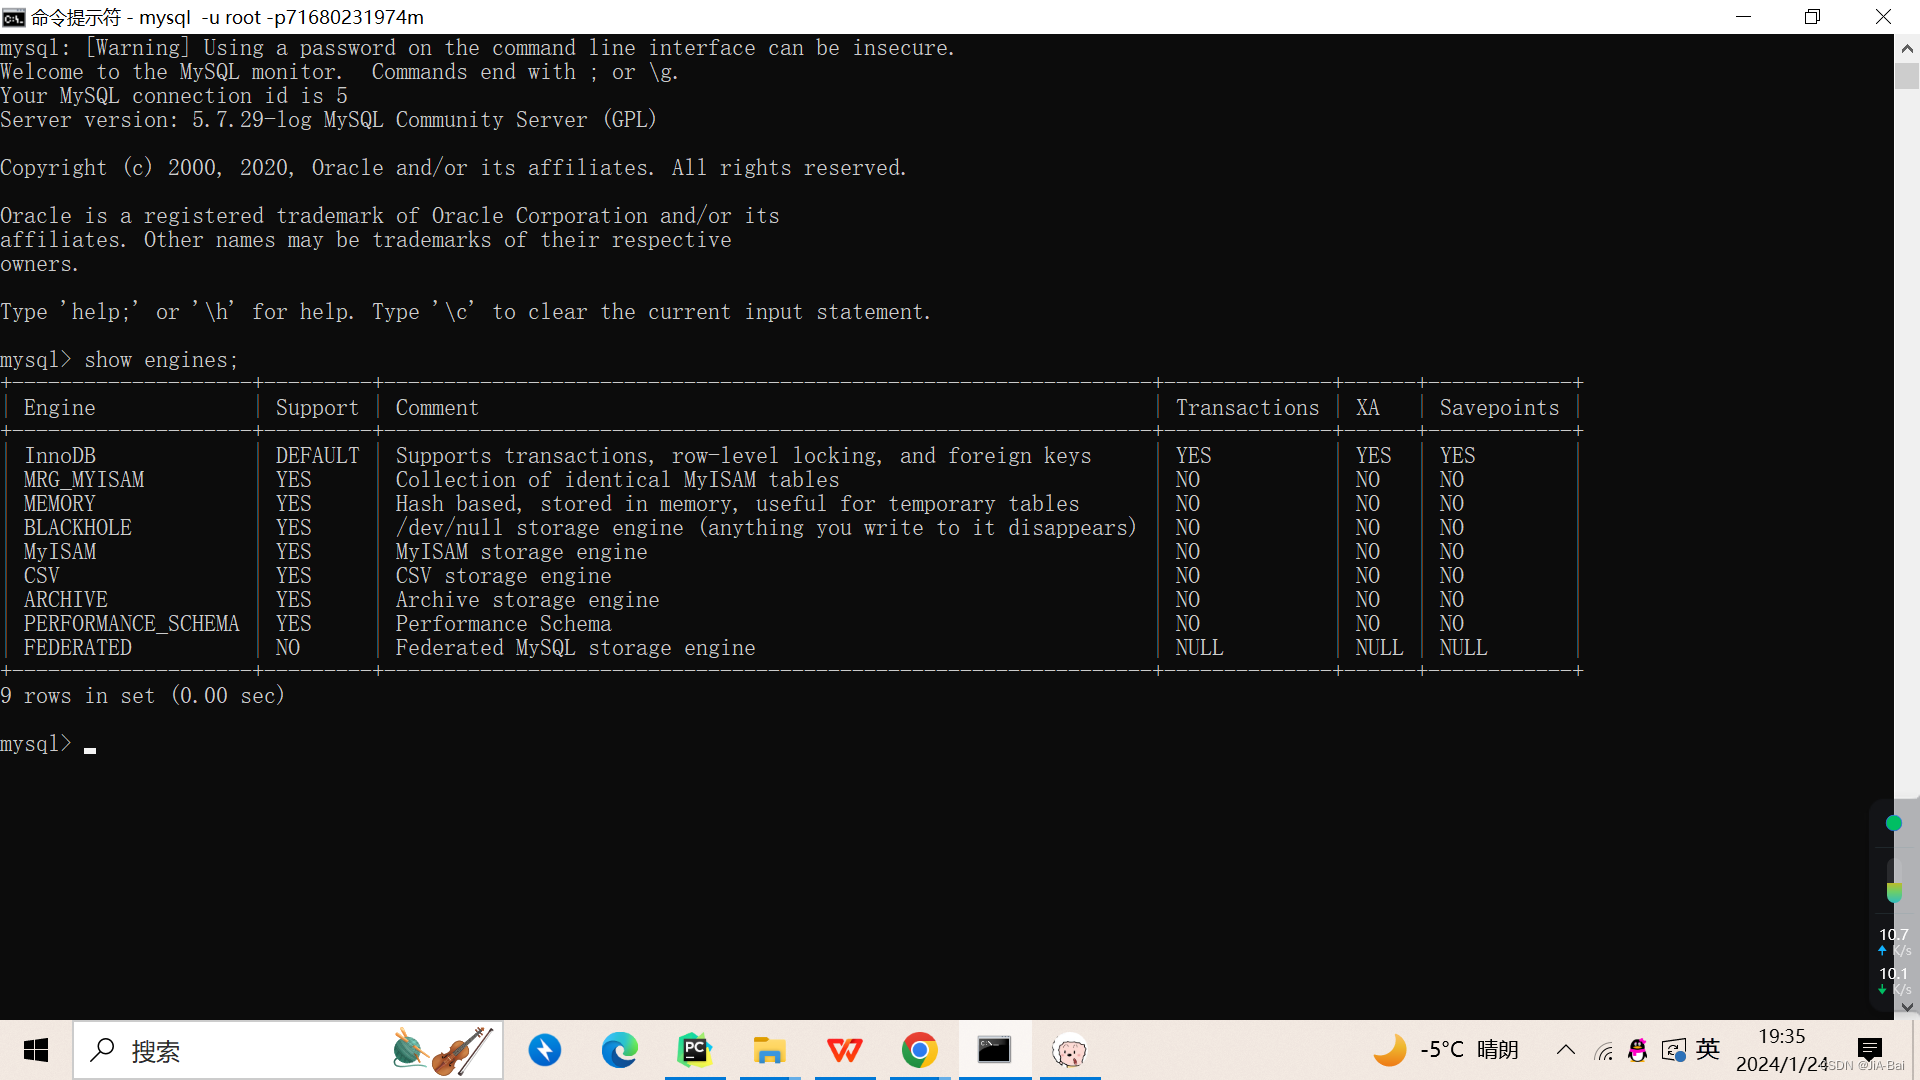Click the Oracle copyright line
The image size is (1920, 1080).
tap(453, 168)
